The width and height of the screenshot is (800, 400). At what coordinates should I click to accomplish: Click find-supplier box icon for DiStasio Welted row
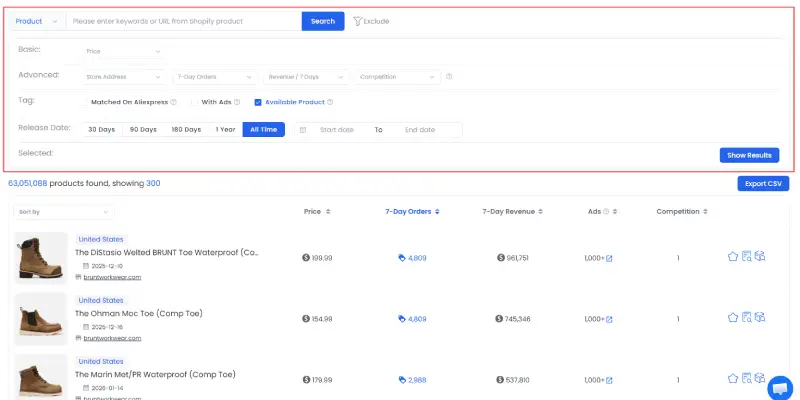[x=760, y=257]
